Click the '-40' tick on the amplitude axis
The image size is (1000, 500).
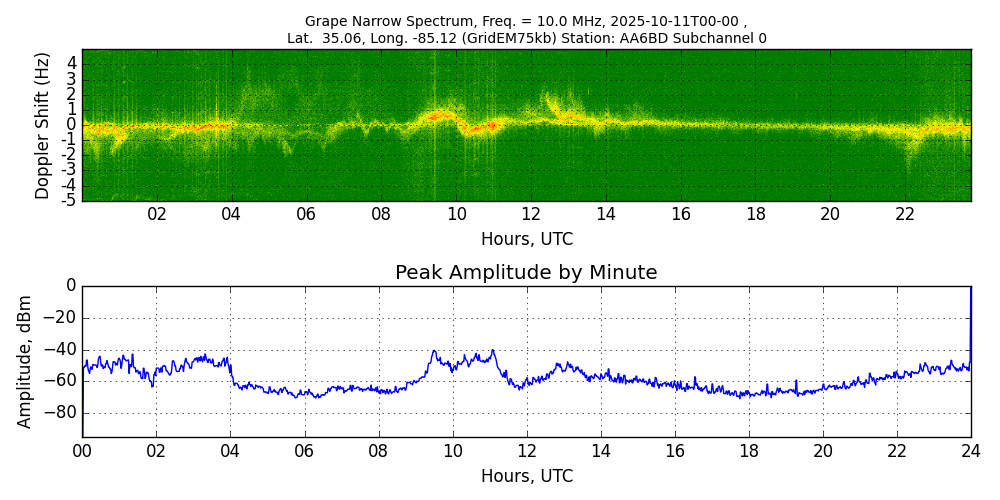click(62, 350)
